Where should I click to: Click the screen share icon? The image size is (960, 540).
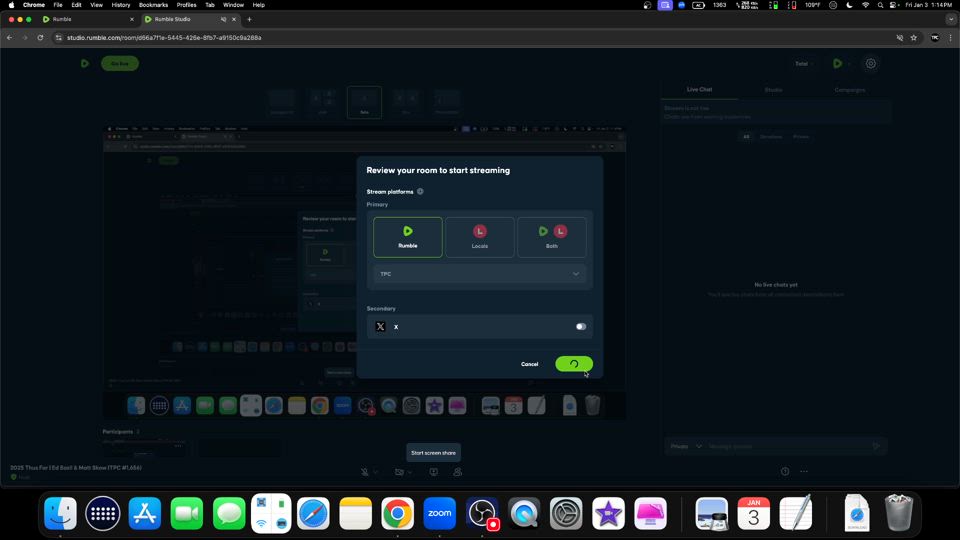click(x=434, y=472)
